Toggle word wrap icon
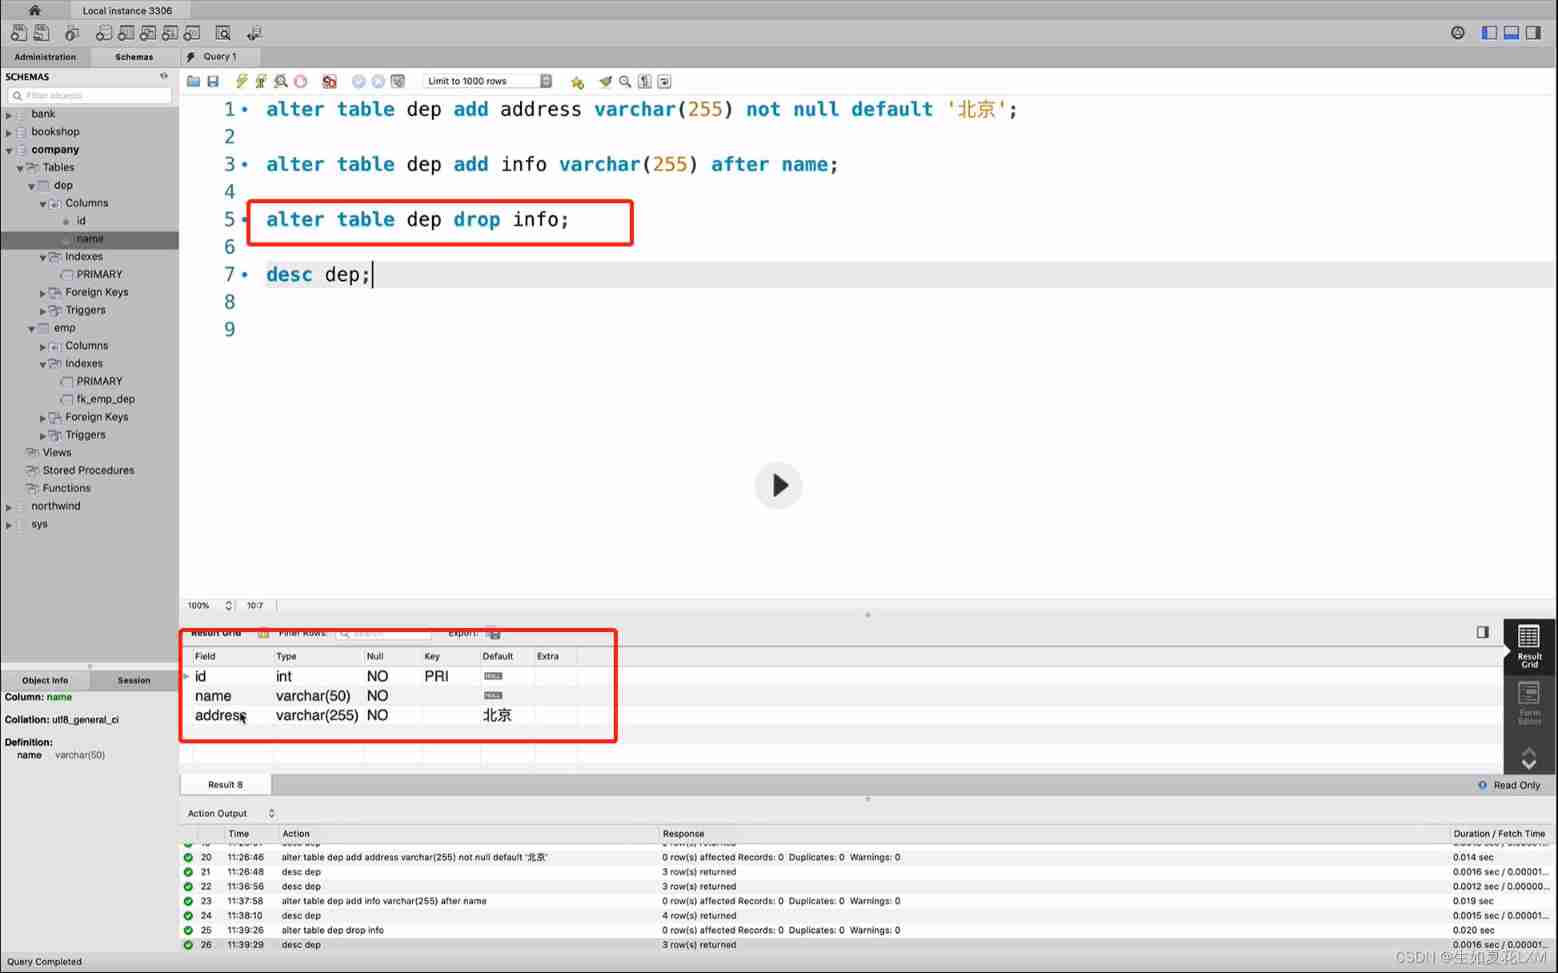This screenshot has width=1558, height=973. [x=664, y=81]
